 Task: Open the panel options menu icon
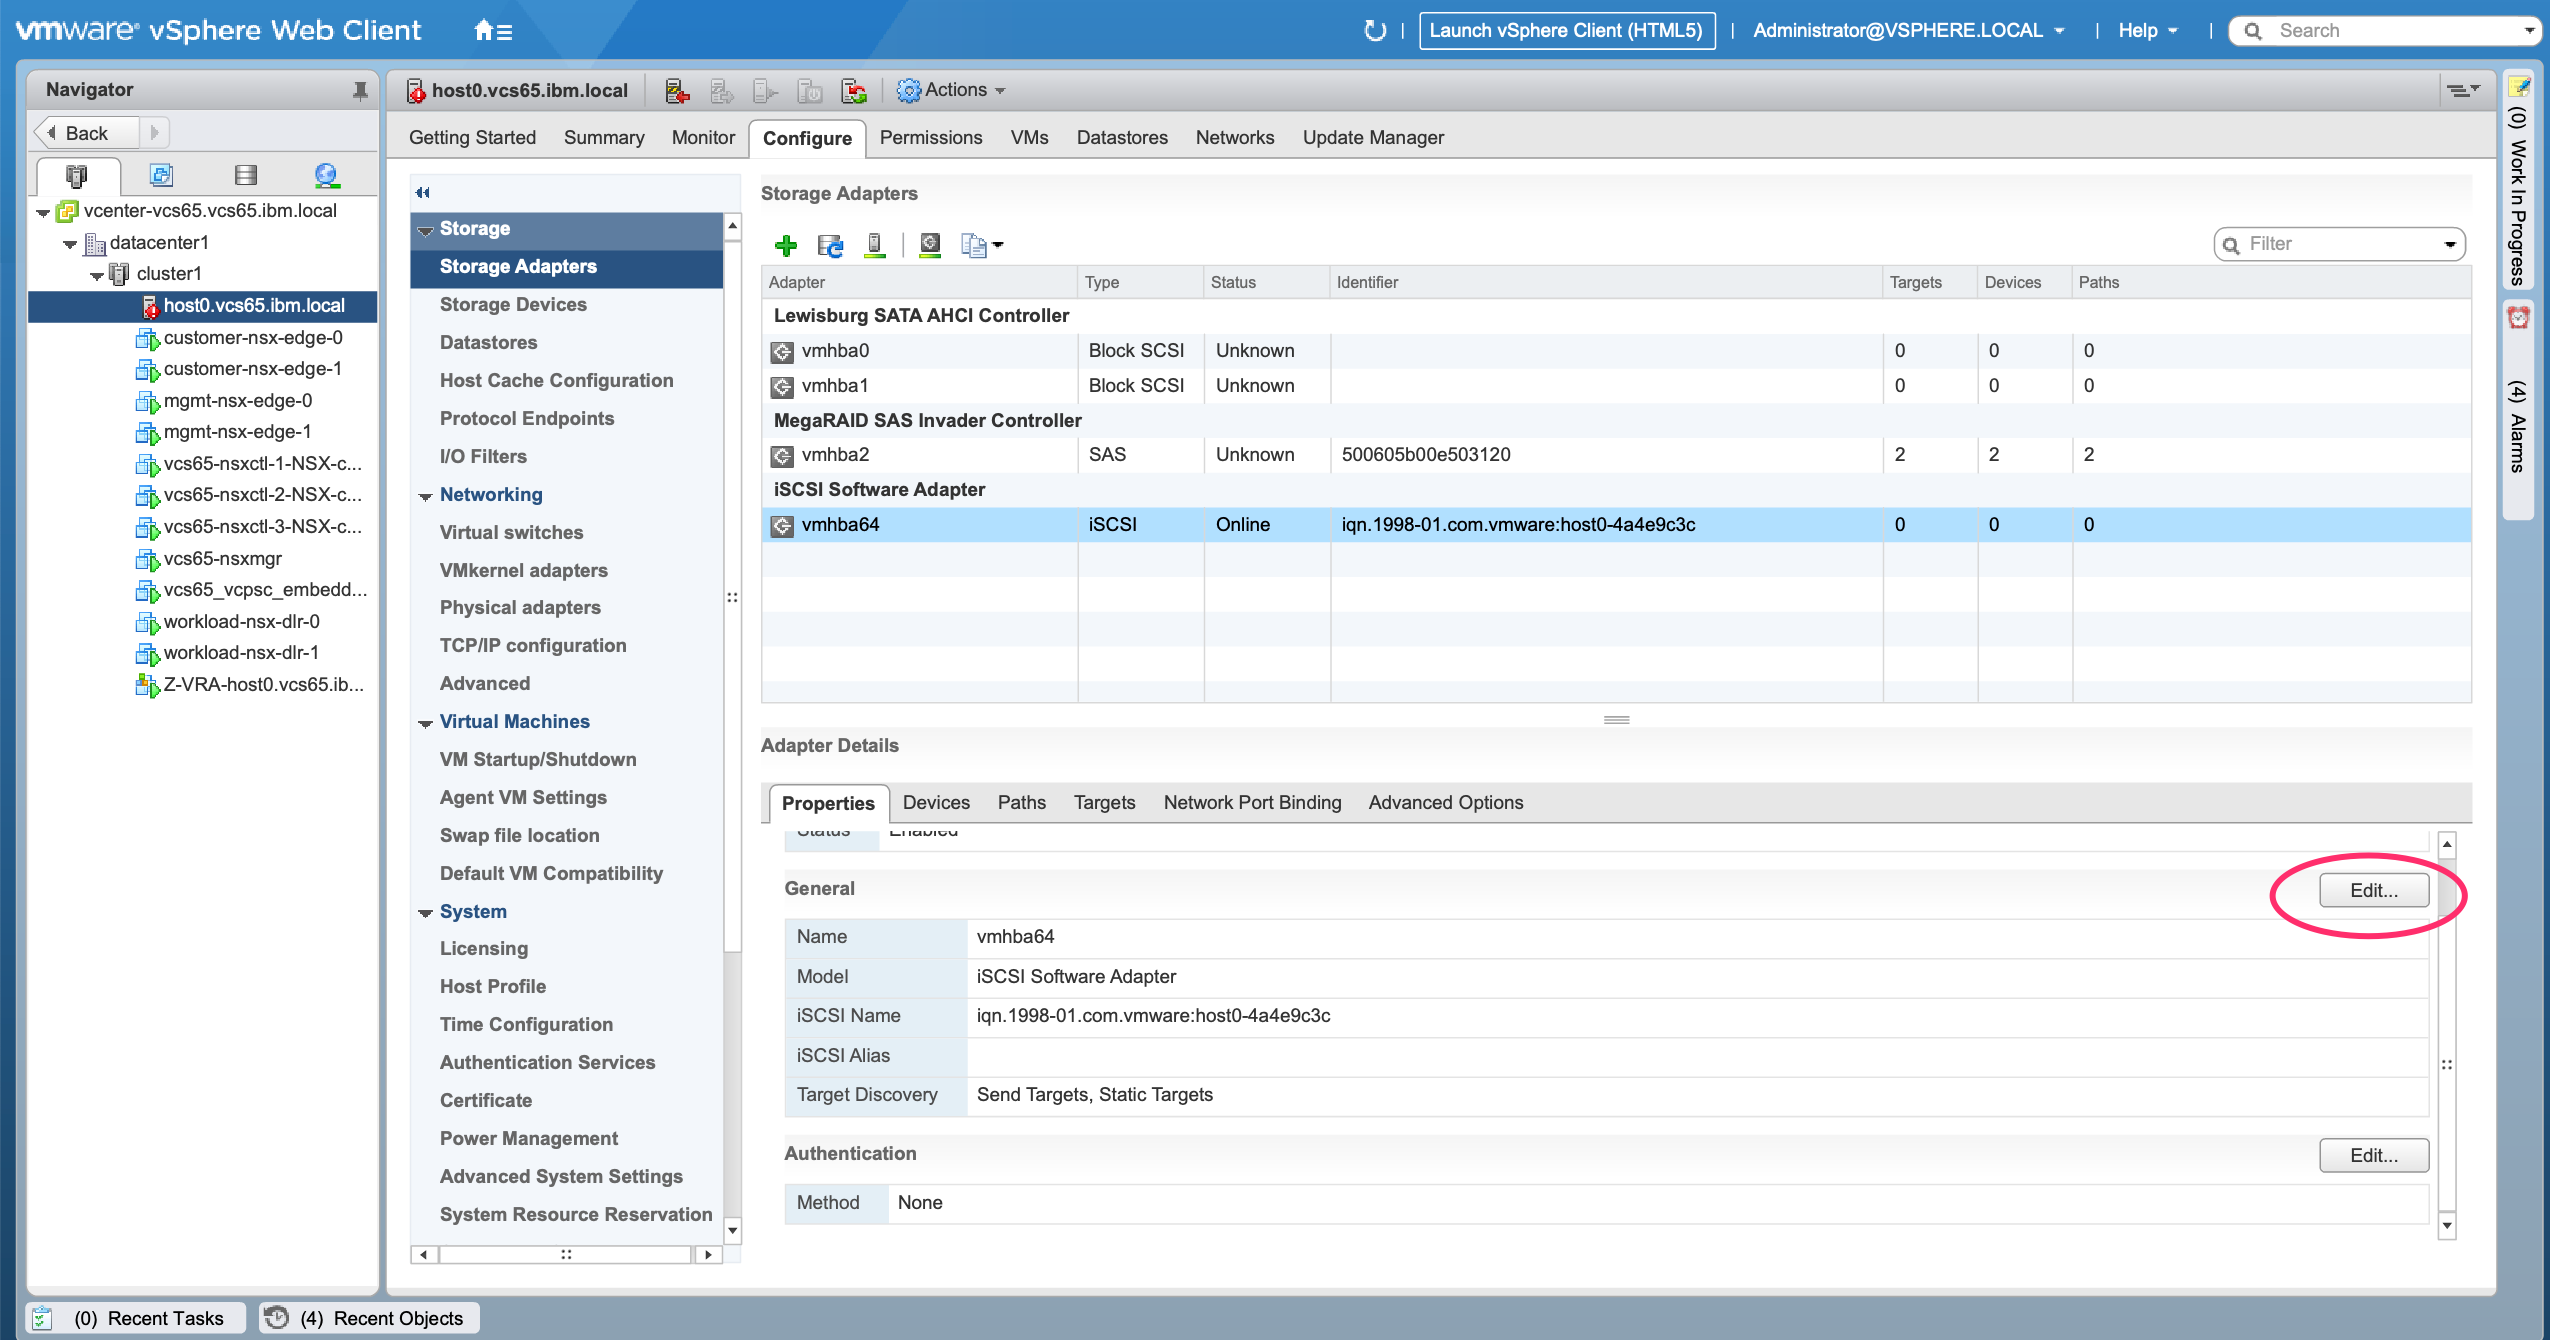[2462, 90]
